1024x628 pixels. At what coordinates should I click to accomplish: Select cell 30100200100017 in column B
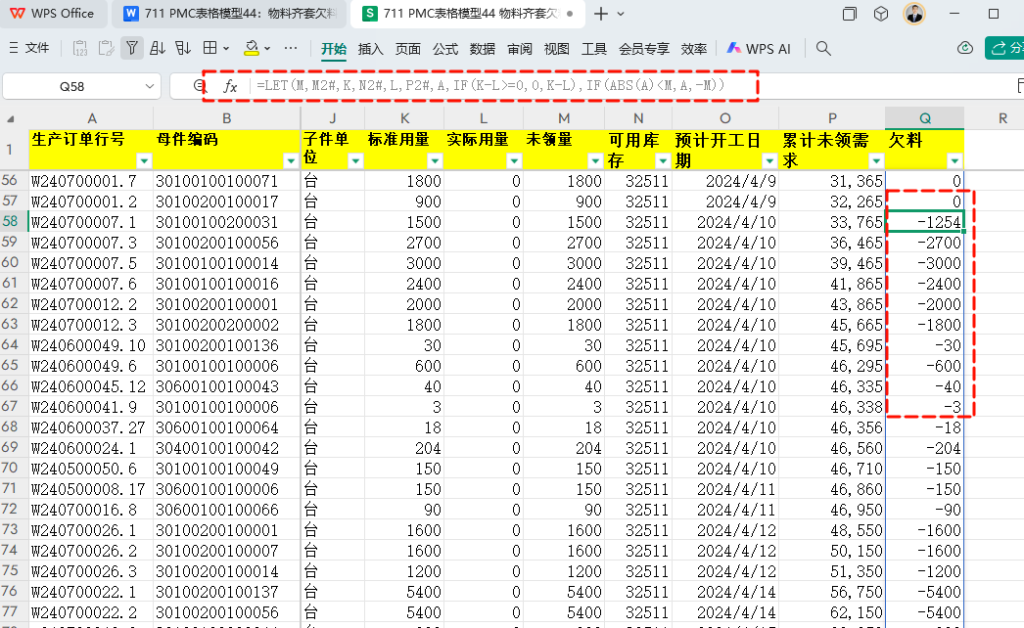click(227, 202)
